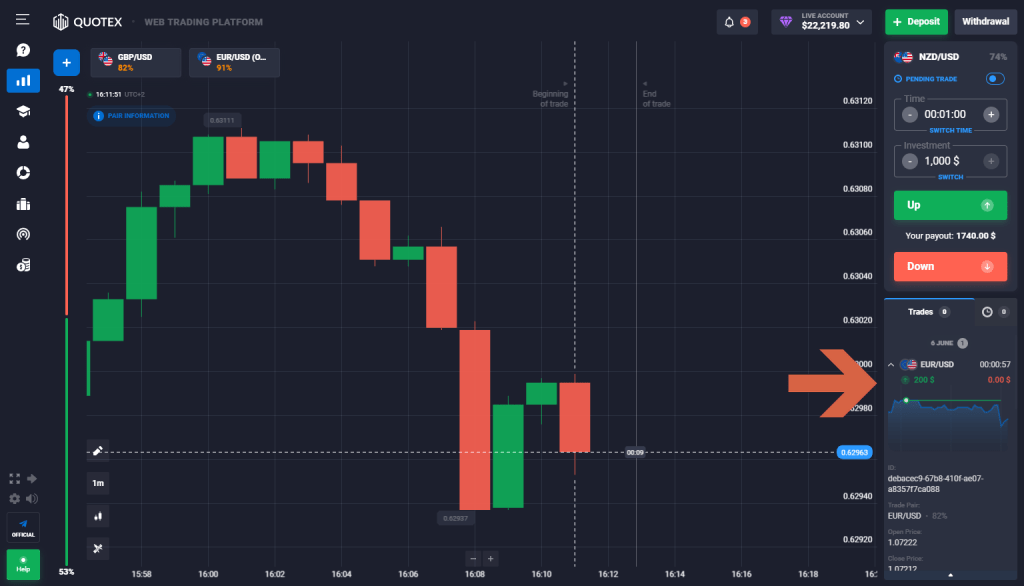Increase trade time with plus button

coord(991,114)
